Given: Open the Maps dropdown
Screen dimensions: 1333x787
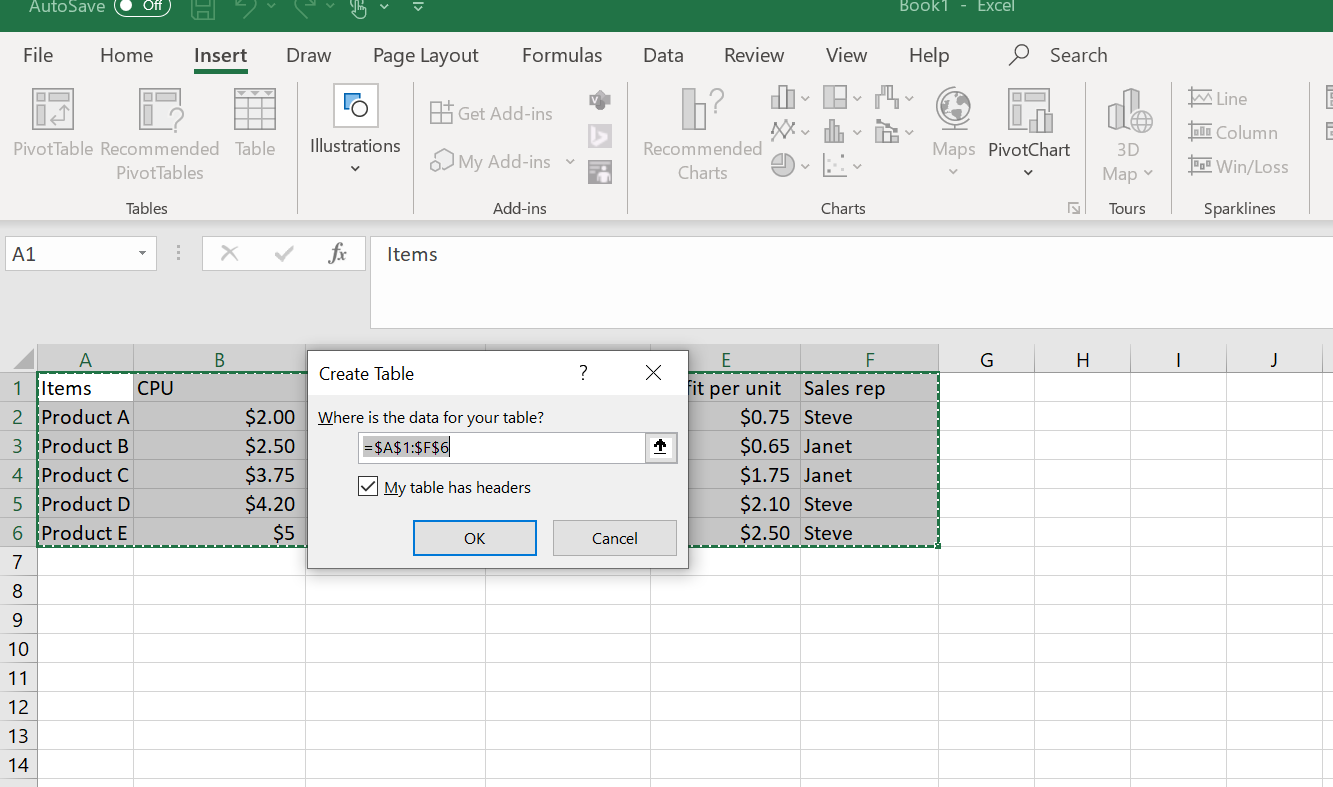Looking at the screenshot, I should click(953, 172).
